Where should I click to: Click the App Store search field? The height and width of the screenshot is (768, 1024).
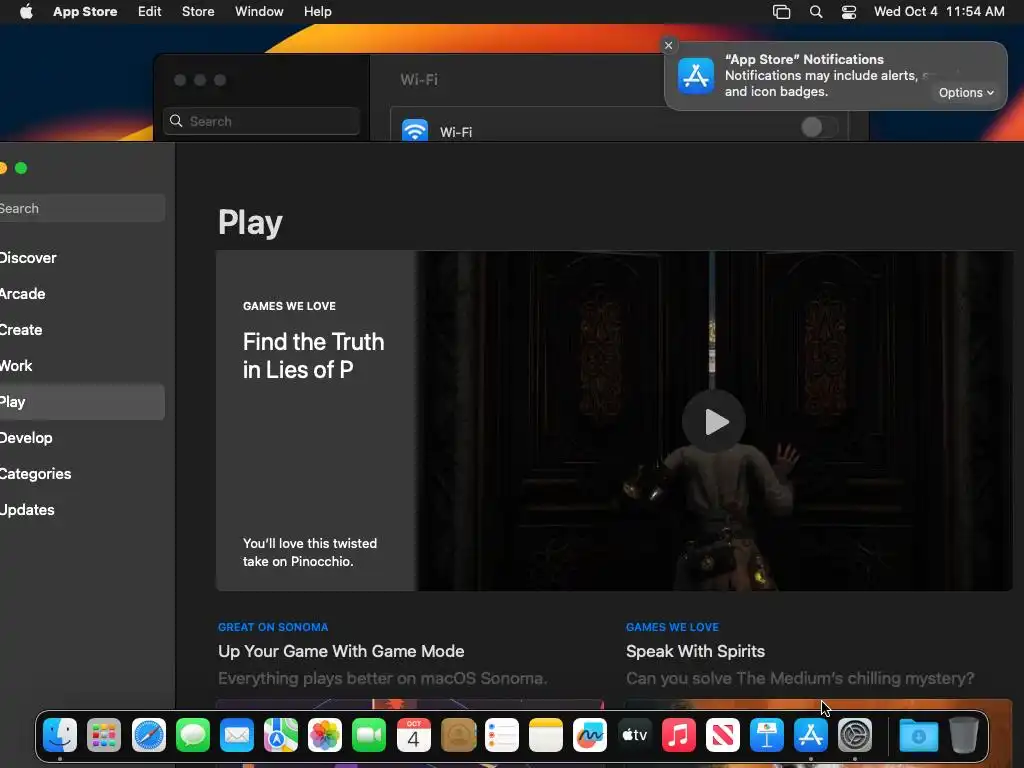coord(80,208)
